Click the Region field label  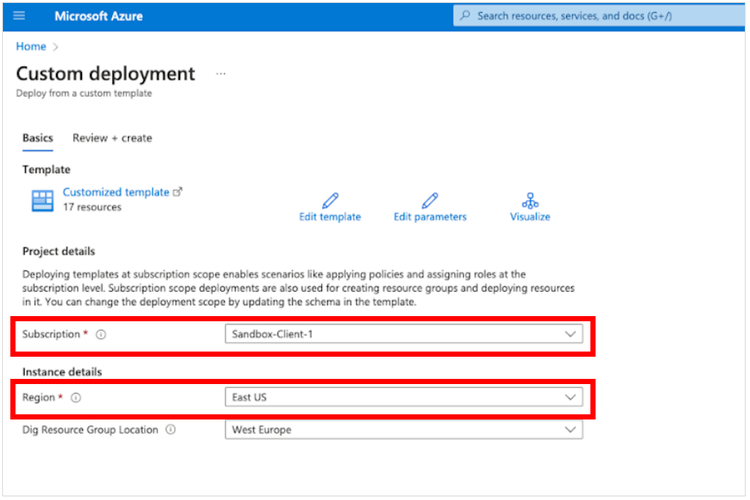(x=39, y=397)
